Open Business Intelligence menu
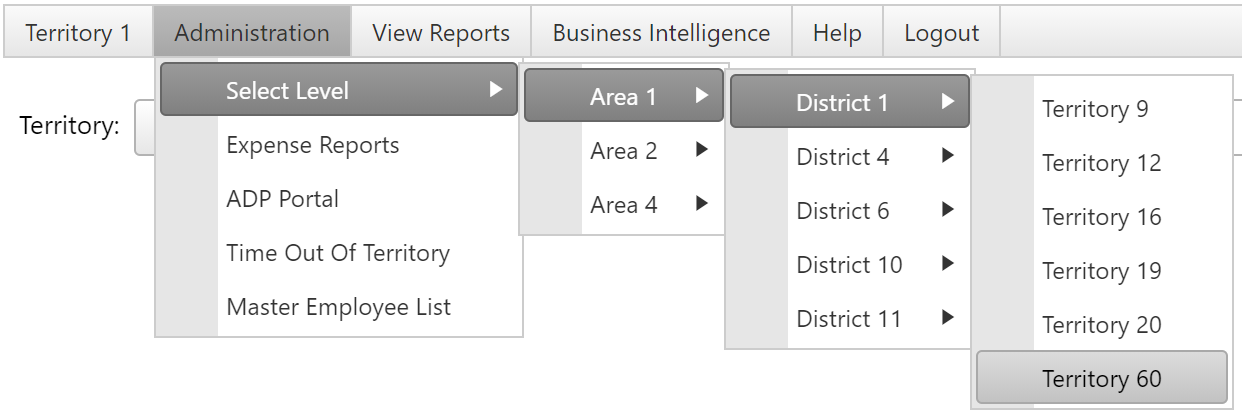The width and height of the screenshot is (1242, 416). click(x=661, y=33)
